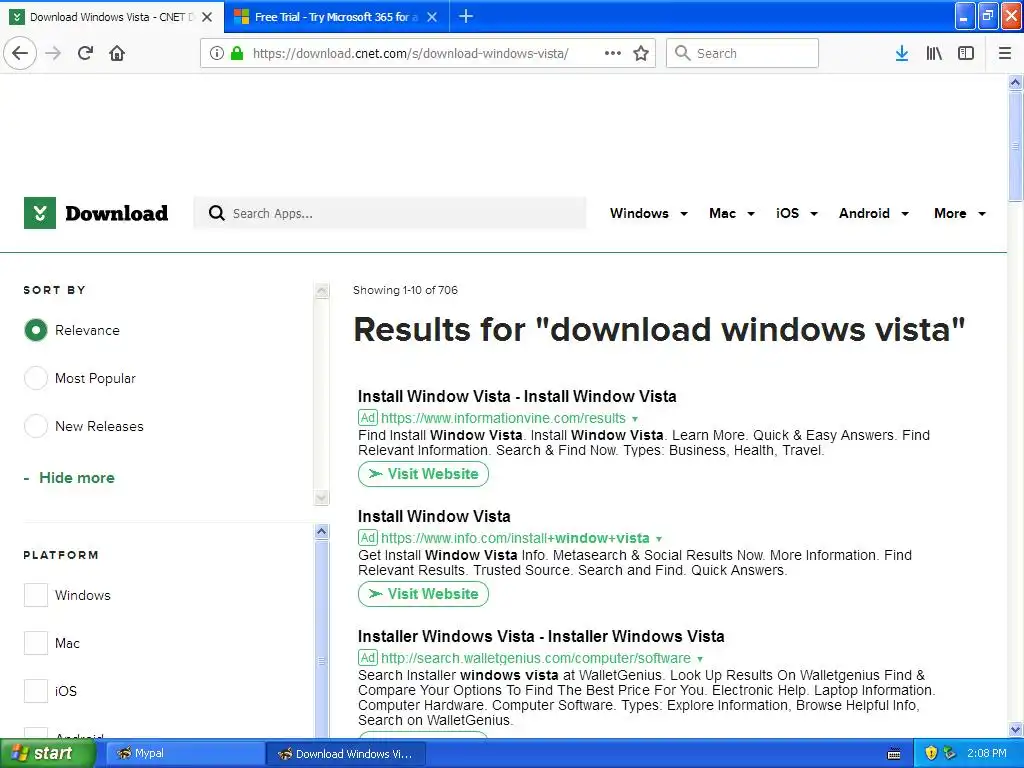Open Installer Windows Vista result headline

[x=541, y=636]
